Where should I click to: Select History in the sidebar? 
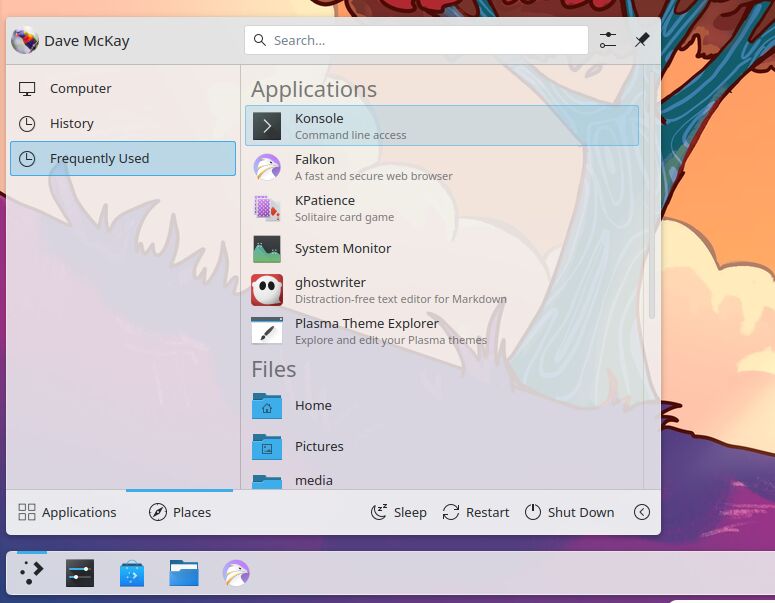pos(123,124)
